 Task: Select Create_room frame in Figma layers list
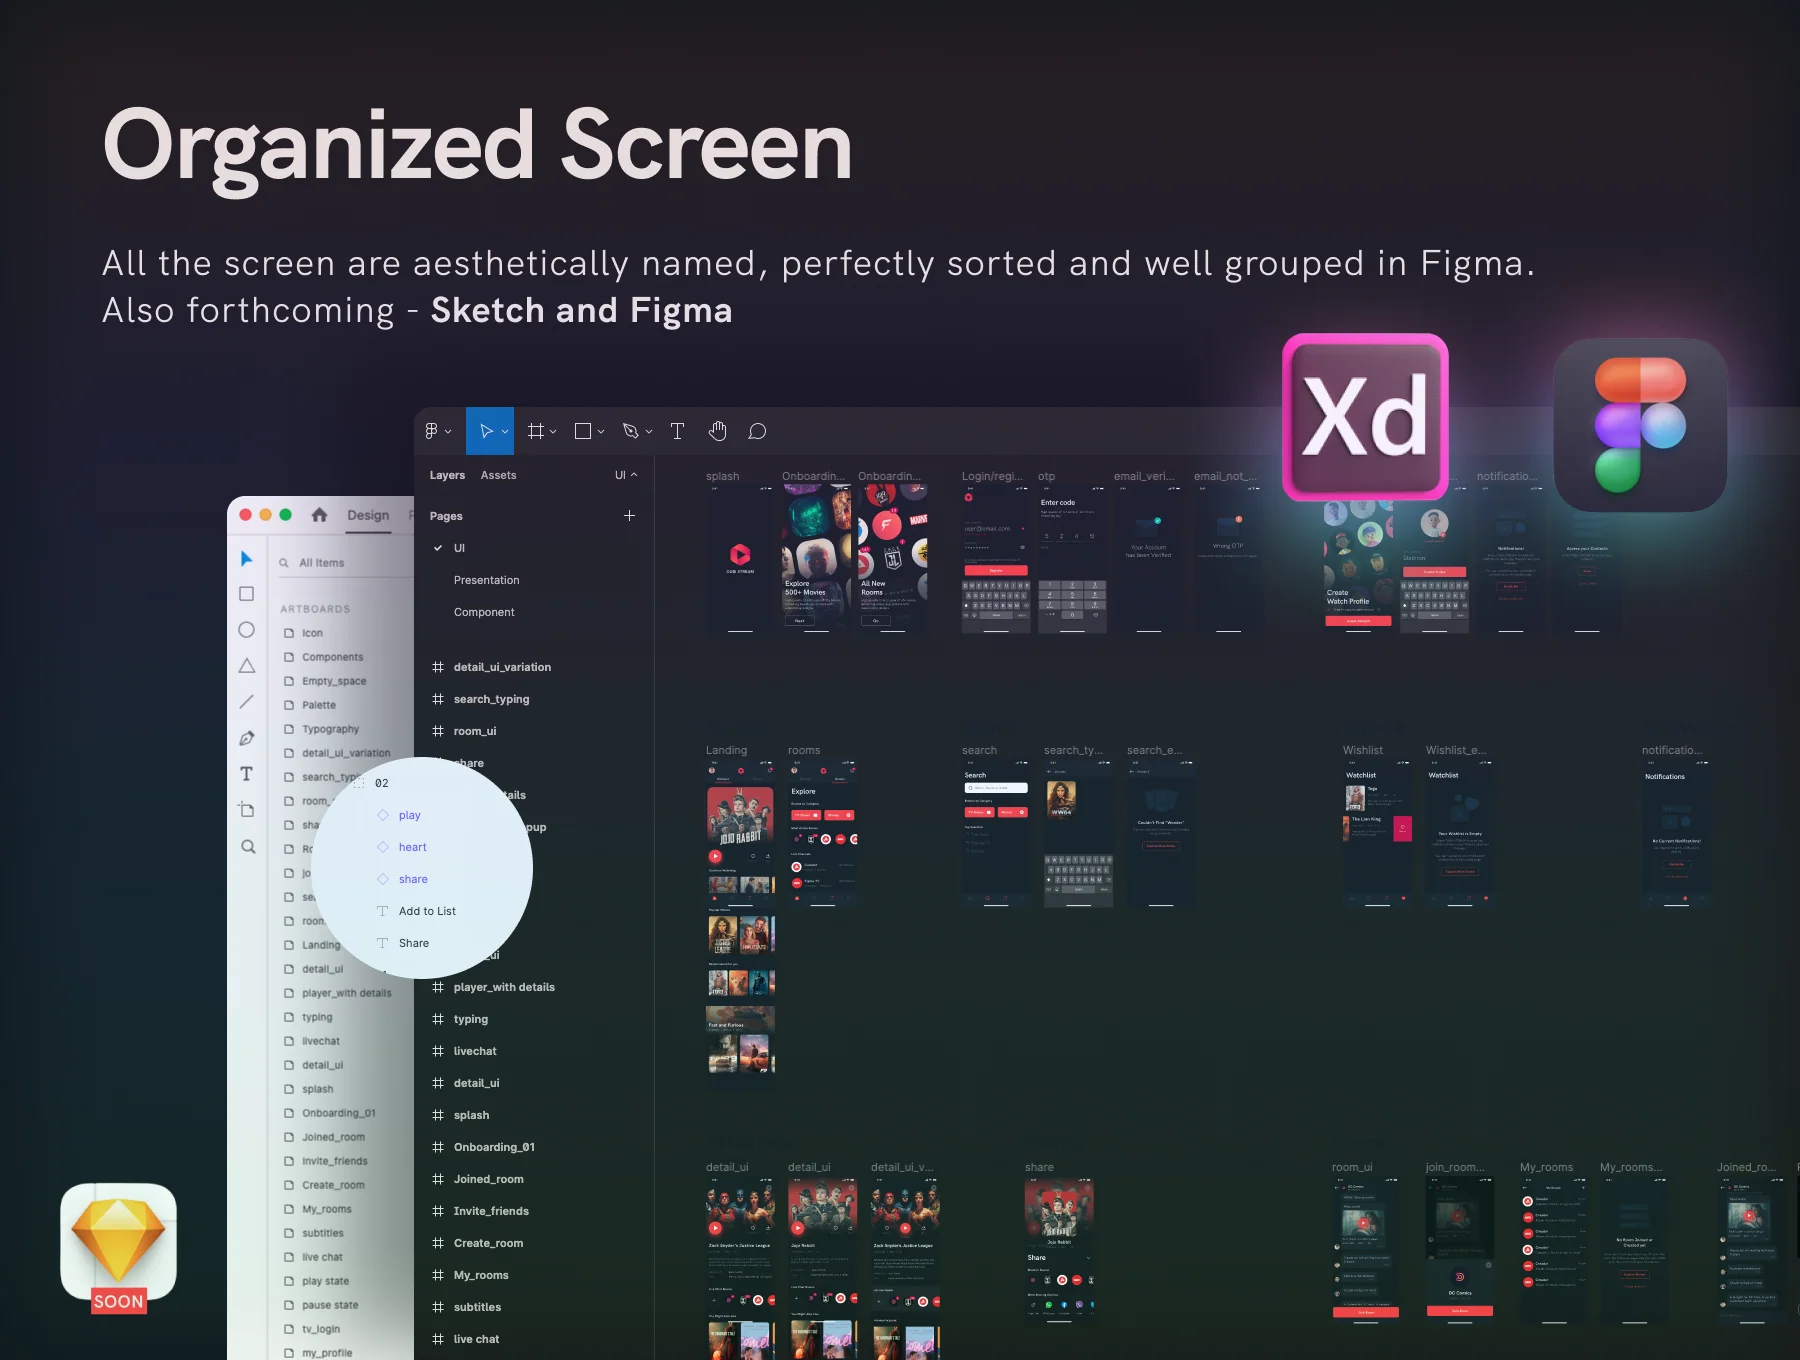pyautogui.click(x=488, y=1243)
